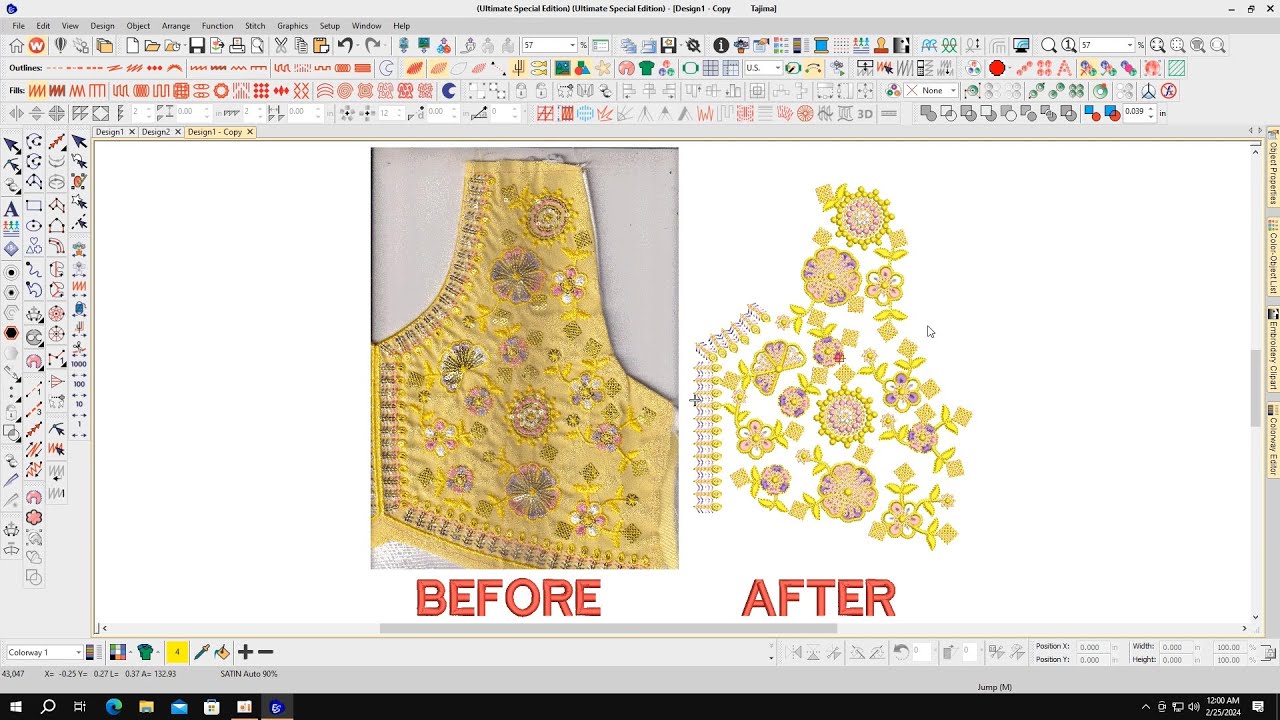Click the red stop-sign octagon icon
This screenshot has height=720, width=1280.
[997, 68]
